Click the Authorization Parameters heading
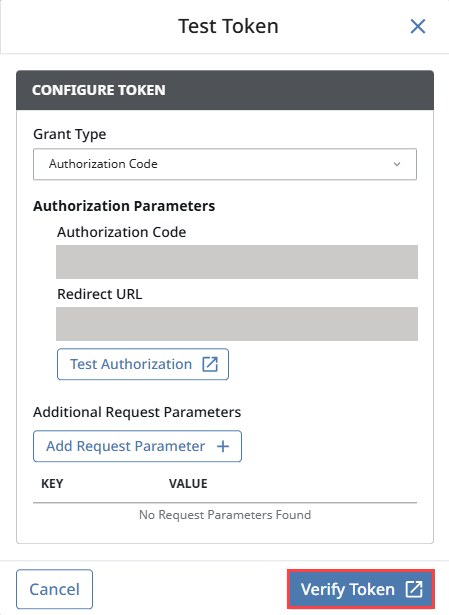 (124, 206)
